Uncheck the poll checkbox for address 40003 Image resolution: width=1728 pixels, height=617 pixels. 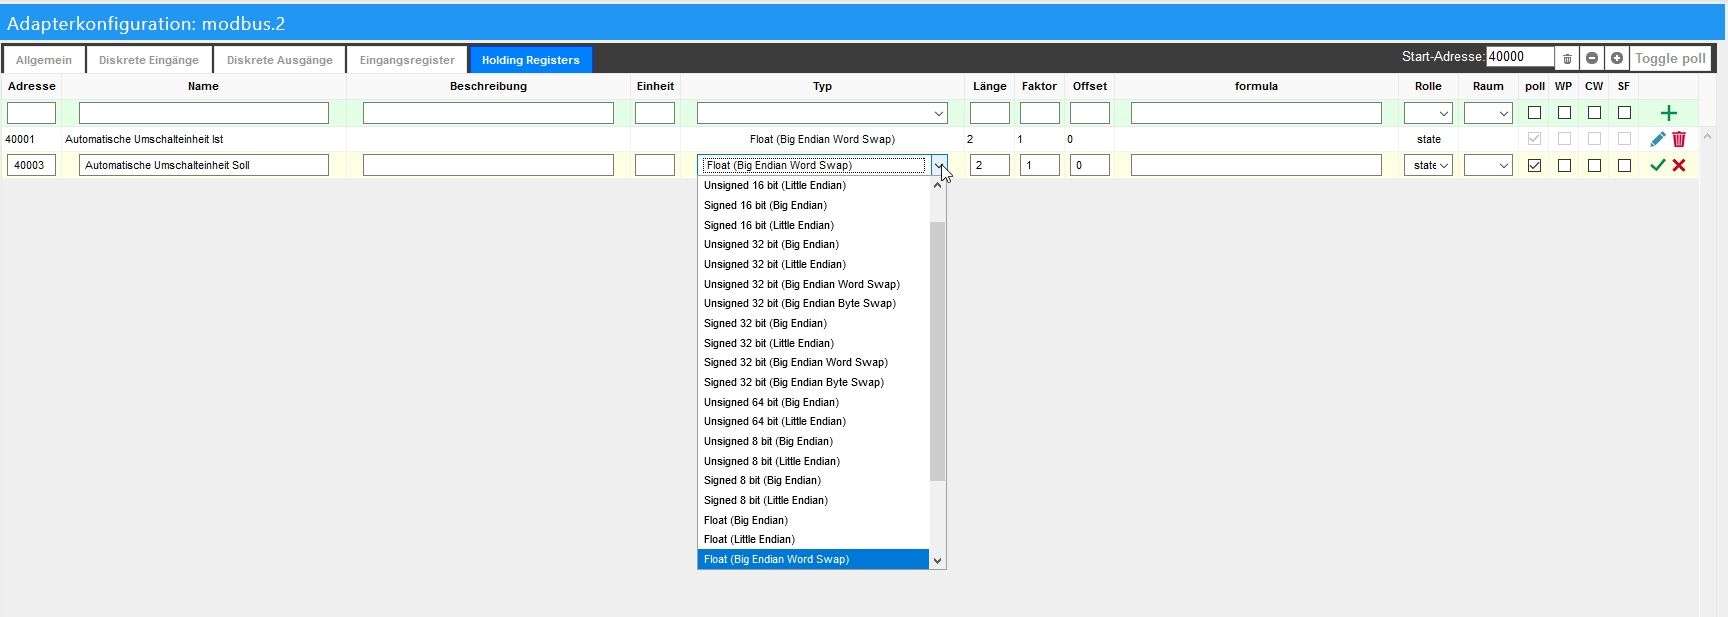(x=1535, y=166)
